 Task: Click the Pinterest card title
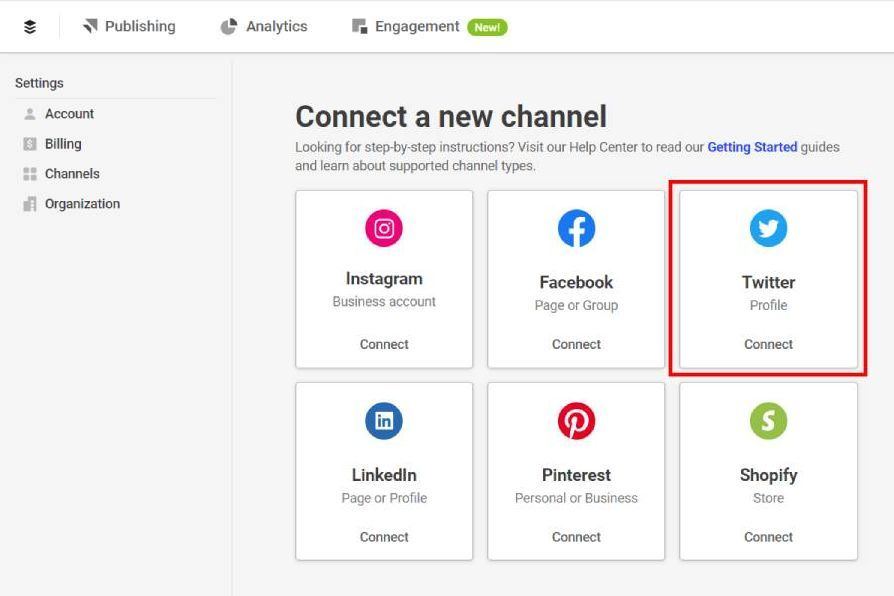576,475
